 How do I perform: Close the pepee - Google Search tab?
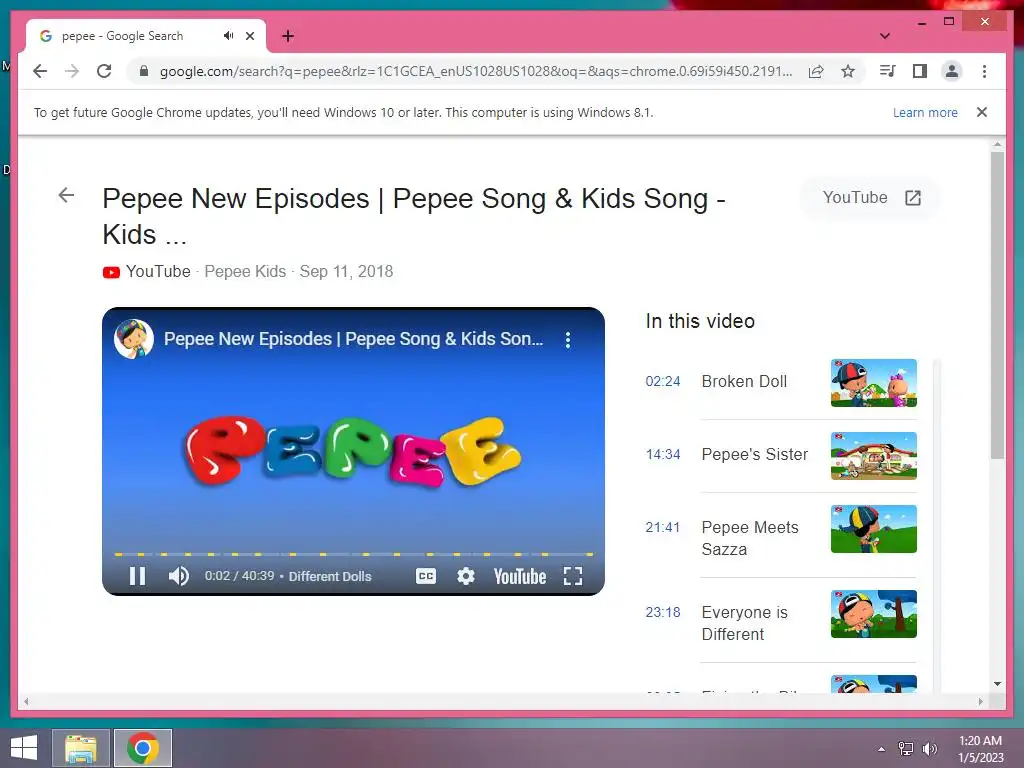(250, 36)
